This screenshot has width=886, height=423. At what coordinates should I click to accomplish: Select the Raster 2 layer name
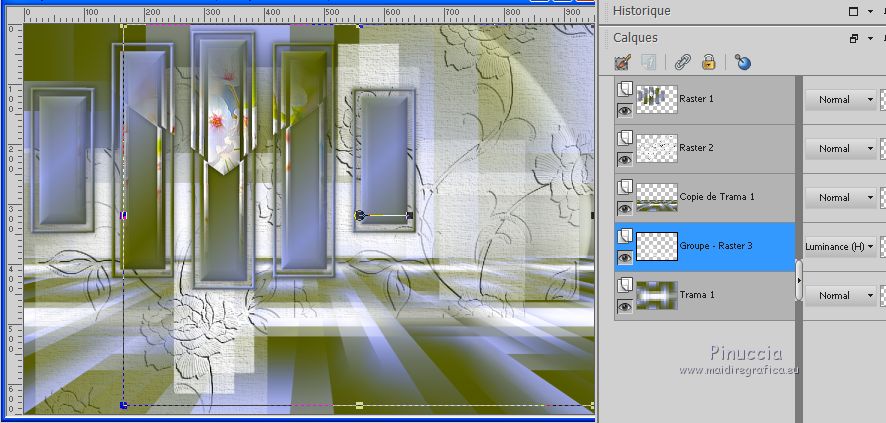(697, 148)
